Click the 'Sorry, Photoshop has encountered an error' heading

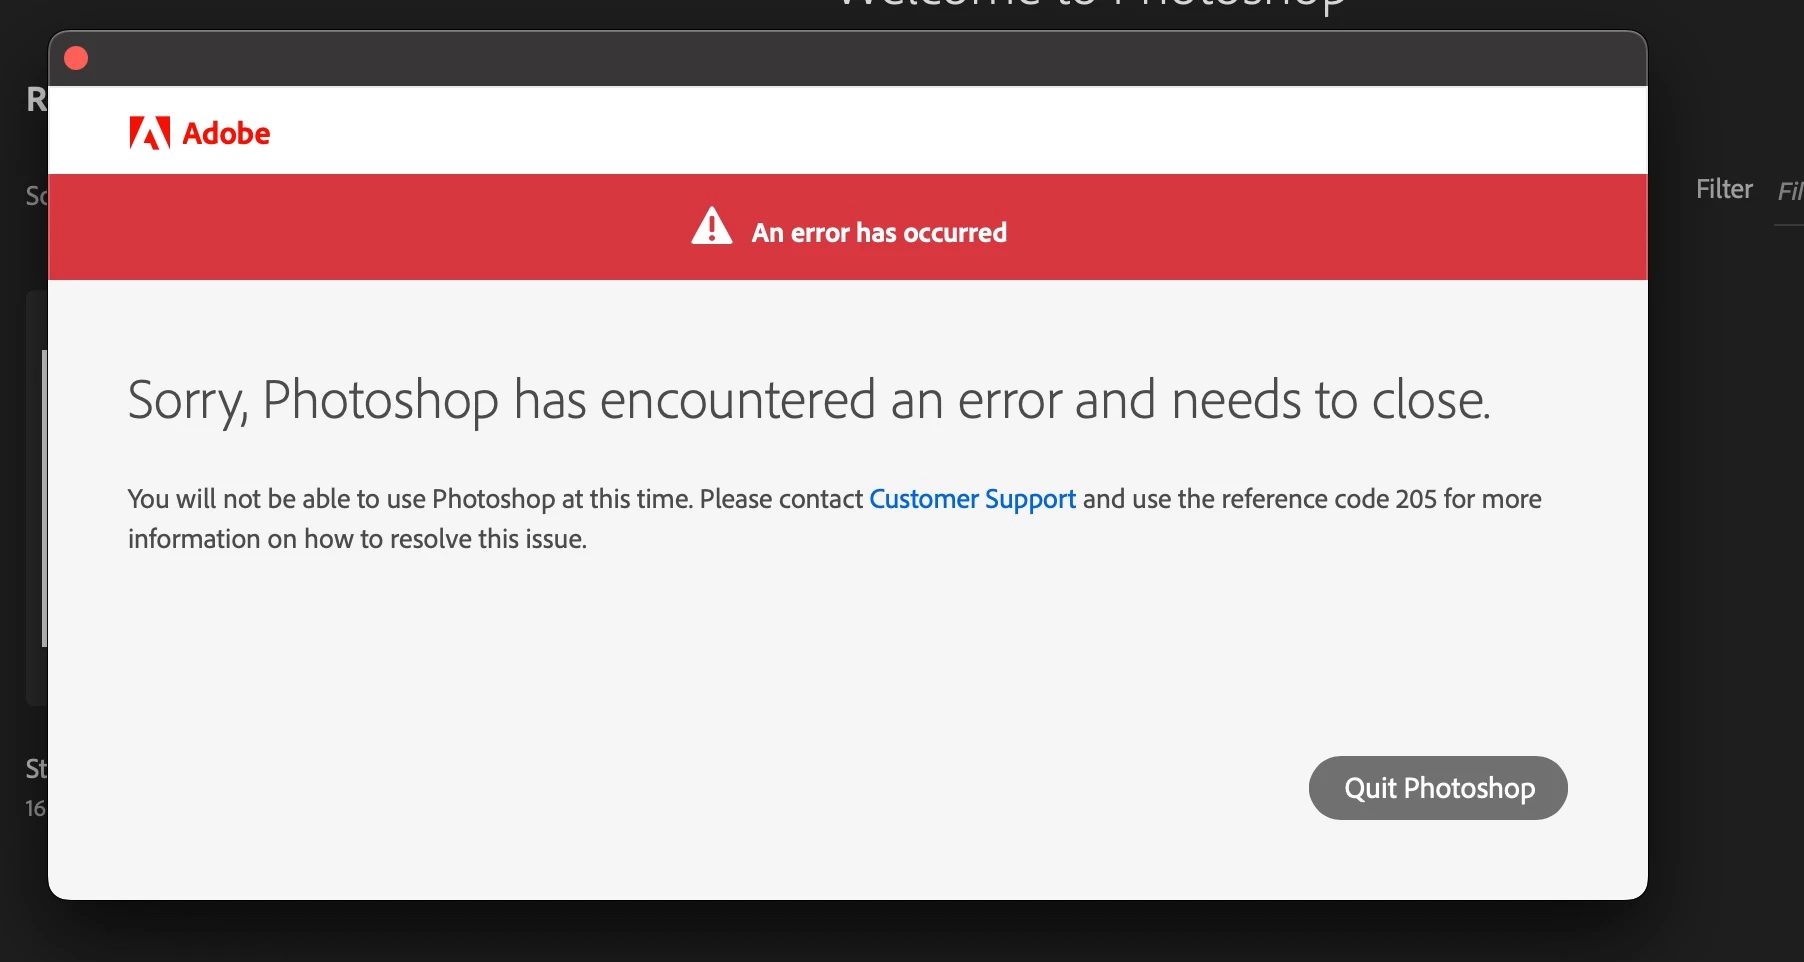click(809, 400)
